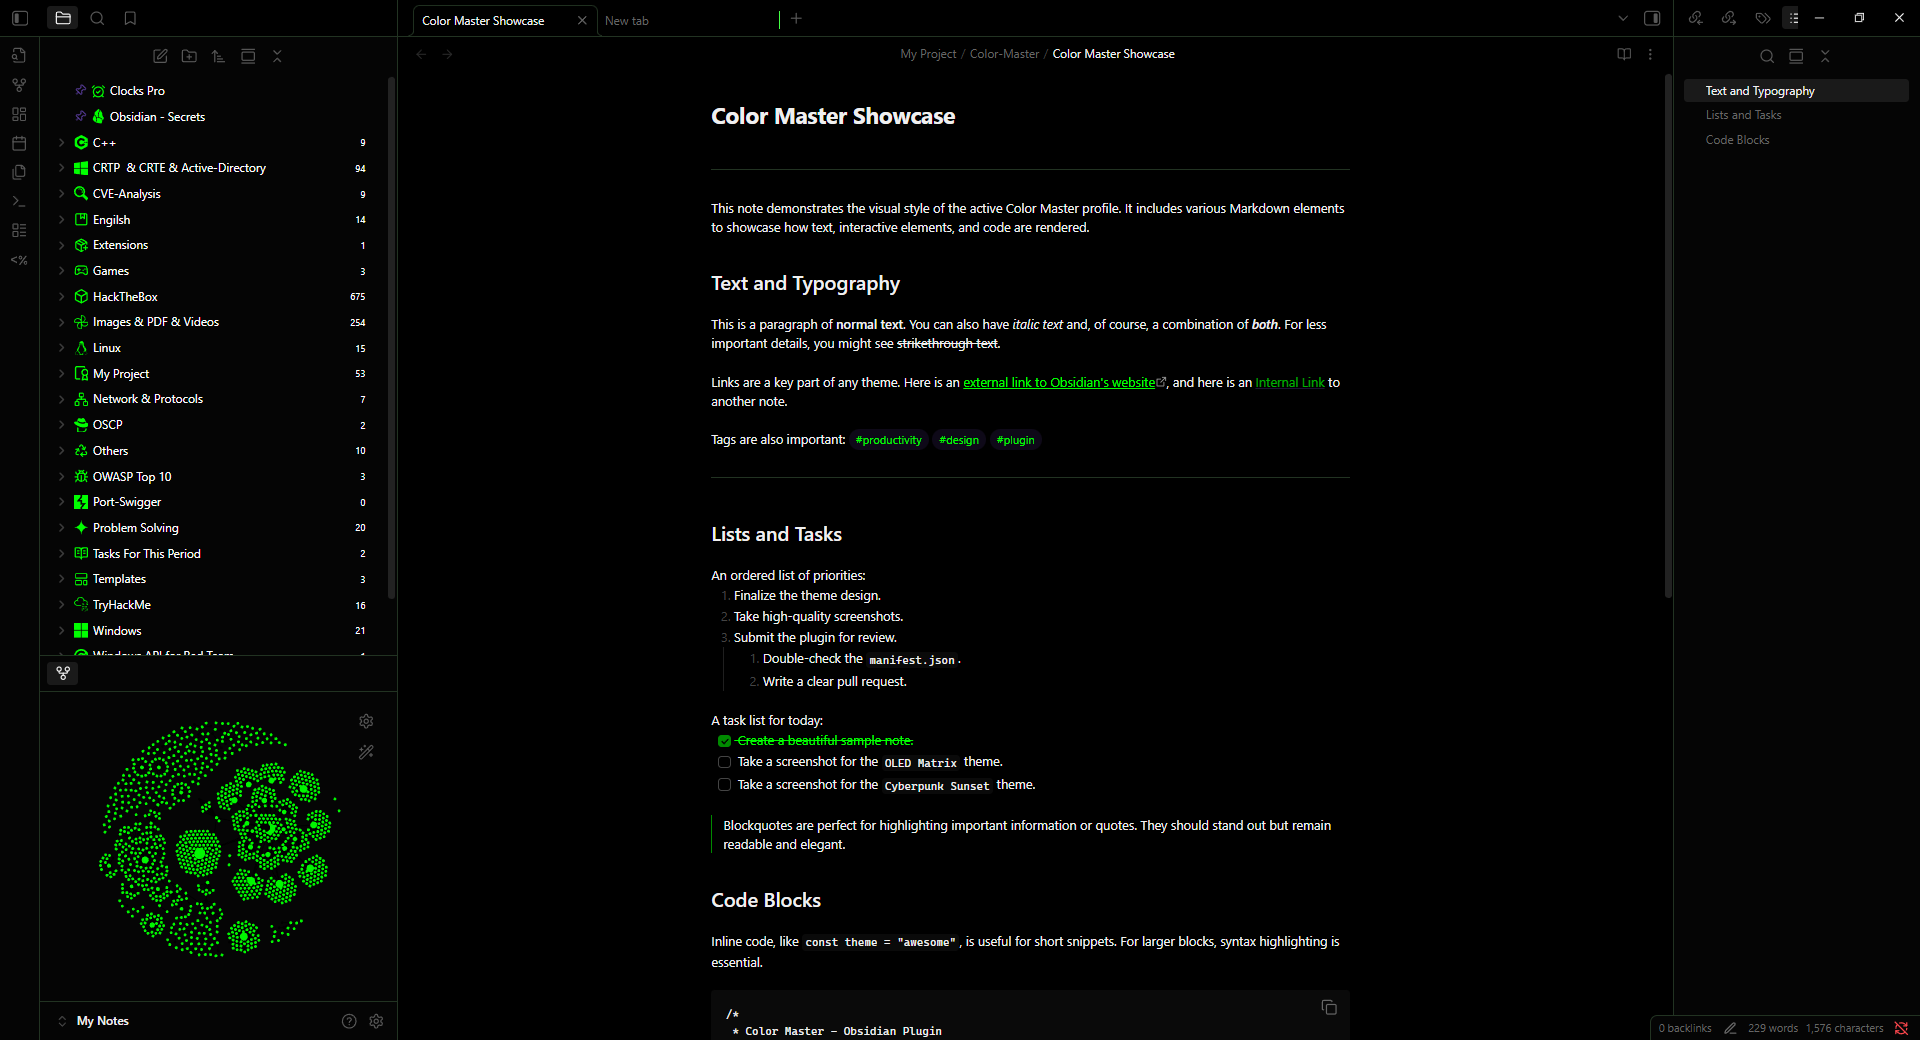1920x1040 pixels.
Task: Toggle the left sidebar panel icon
Action: click(20, 18)
